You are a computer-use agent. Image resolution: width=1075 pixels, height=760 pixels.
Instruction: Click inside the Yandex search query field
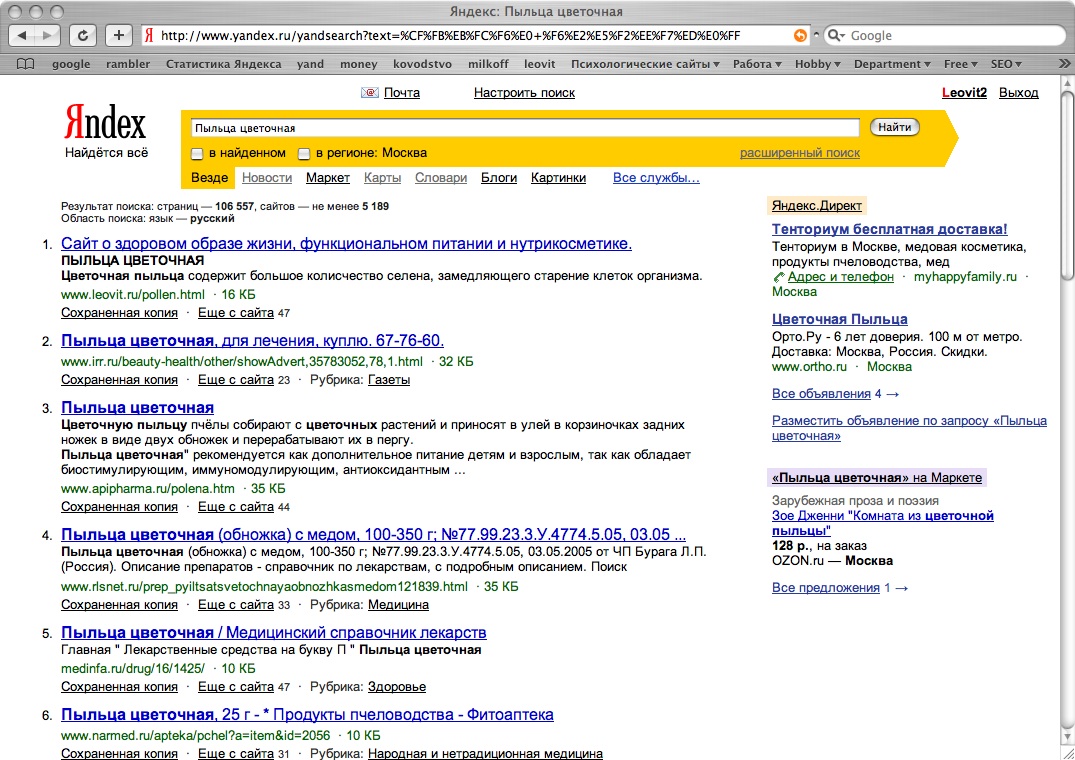tap(524, 127)
